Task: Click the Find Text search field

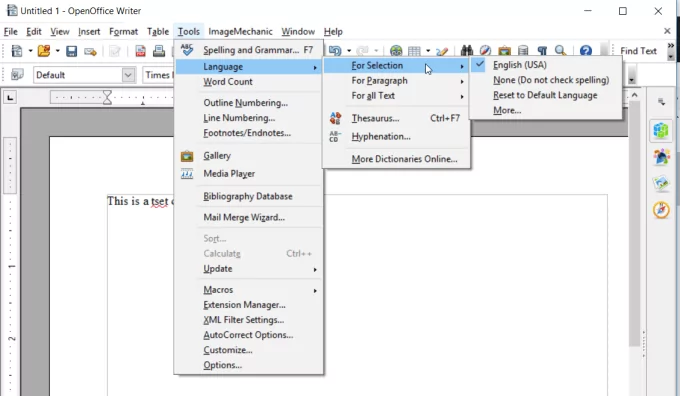Action: (638, 51)
